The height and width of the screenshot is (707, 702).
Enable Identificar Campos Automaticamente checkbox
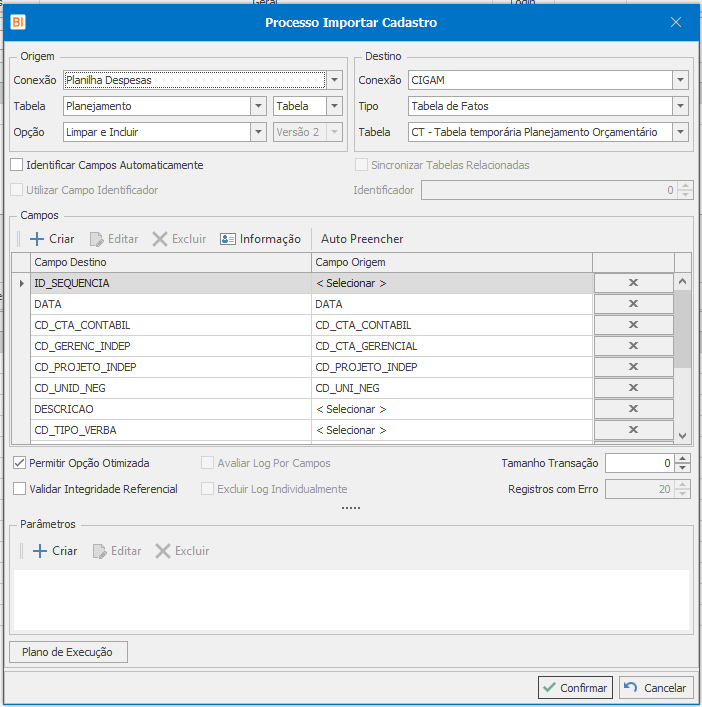[x=17, y=165]
